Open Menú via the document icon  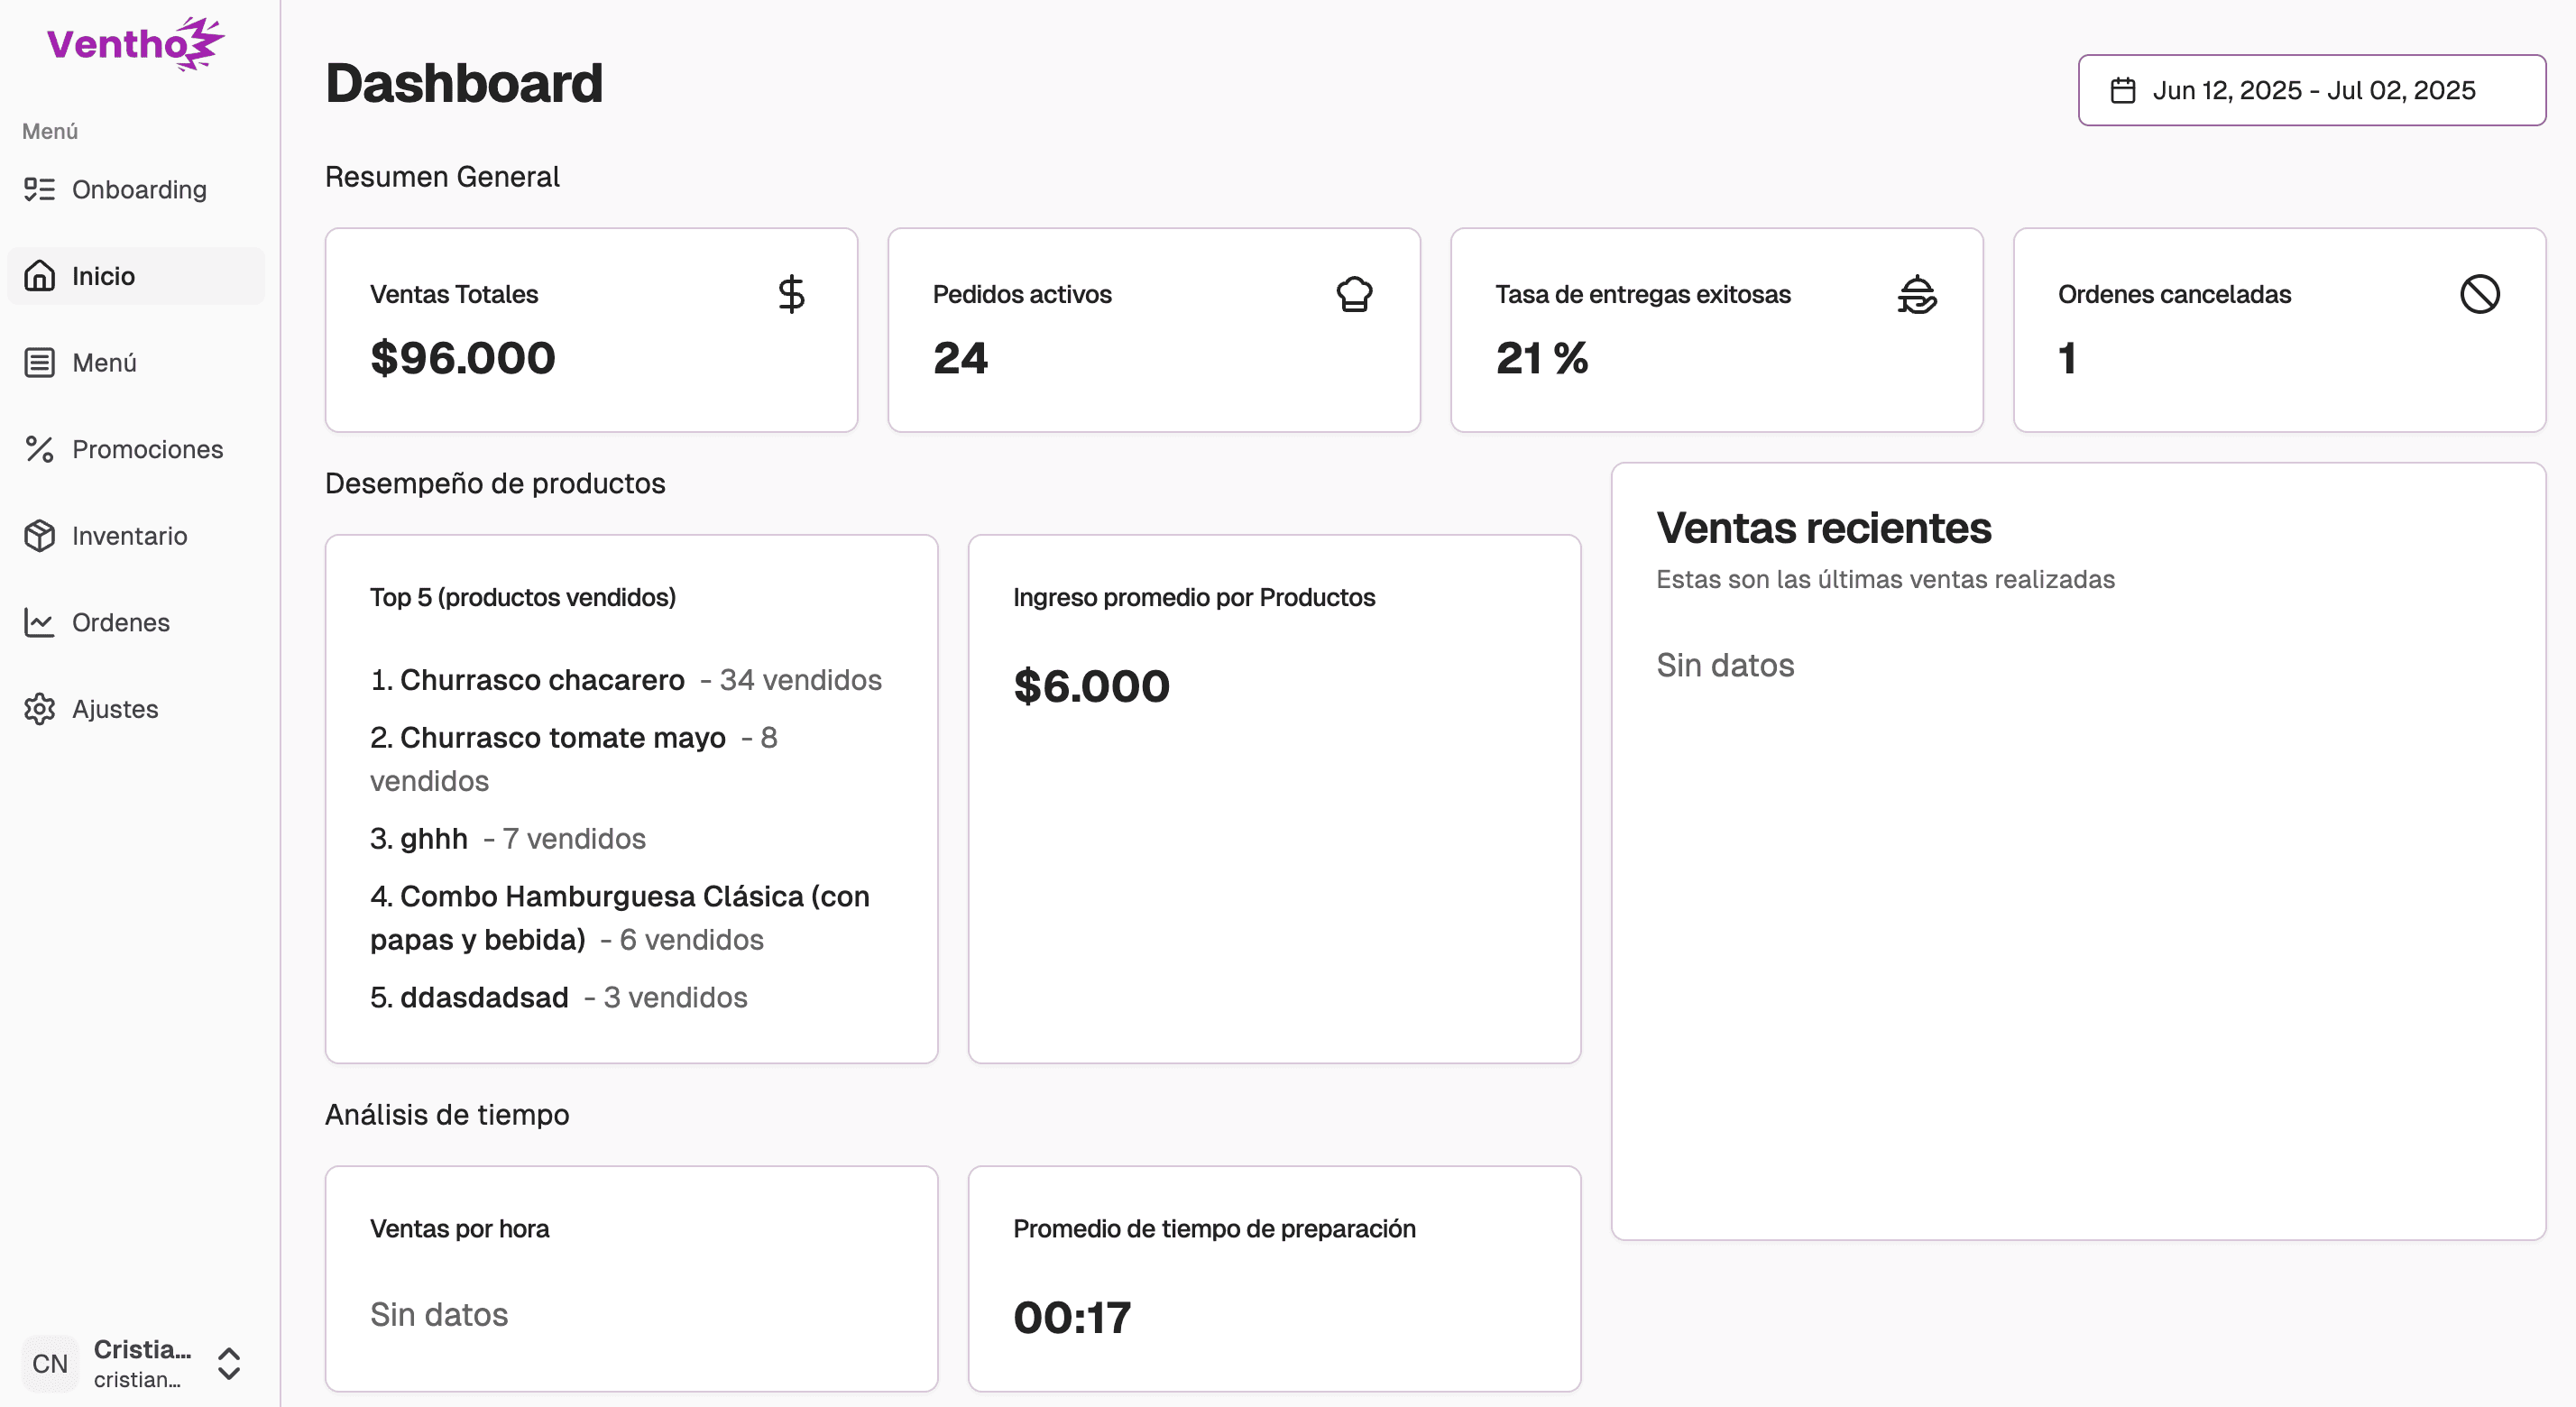pyautogui.click(x=40, y=362)
